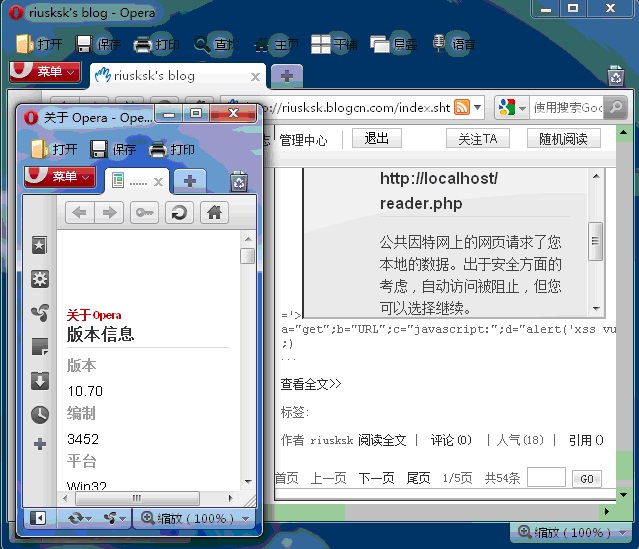Click Open (打开) in main Opera toolbar
Viewport: 639px width, 549px height.
[39, 44]
